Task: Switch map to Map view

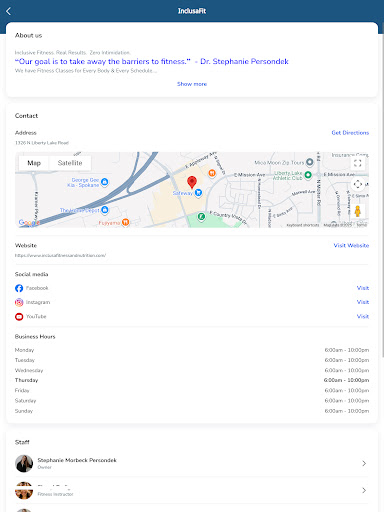Action: tap(34, 163)
